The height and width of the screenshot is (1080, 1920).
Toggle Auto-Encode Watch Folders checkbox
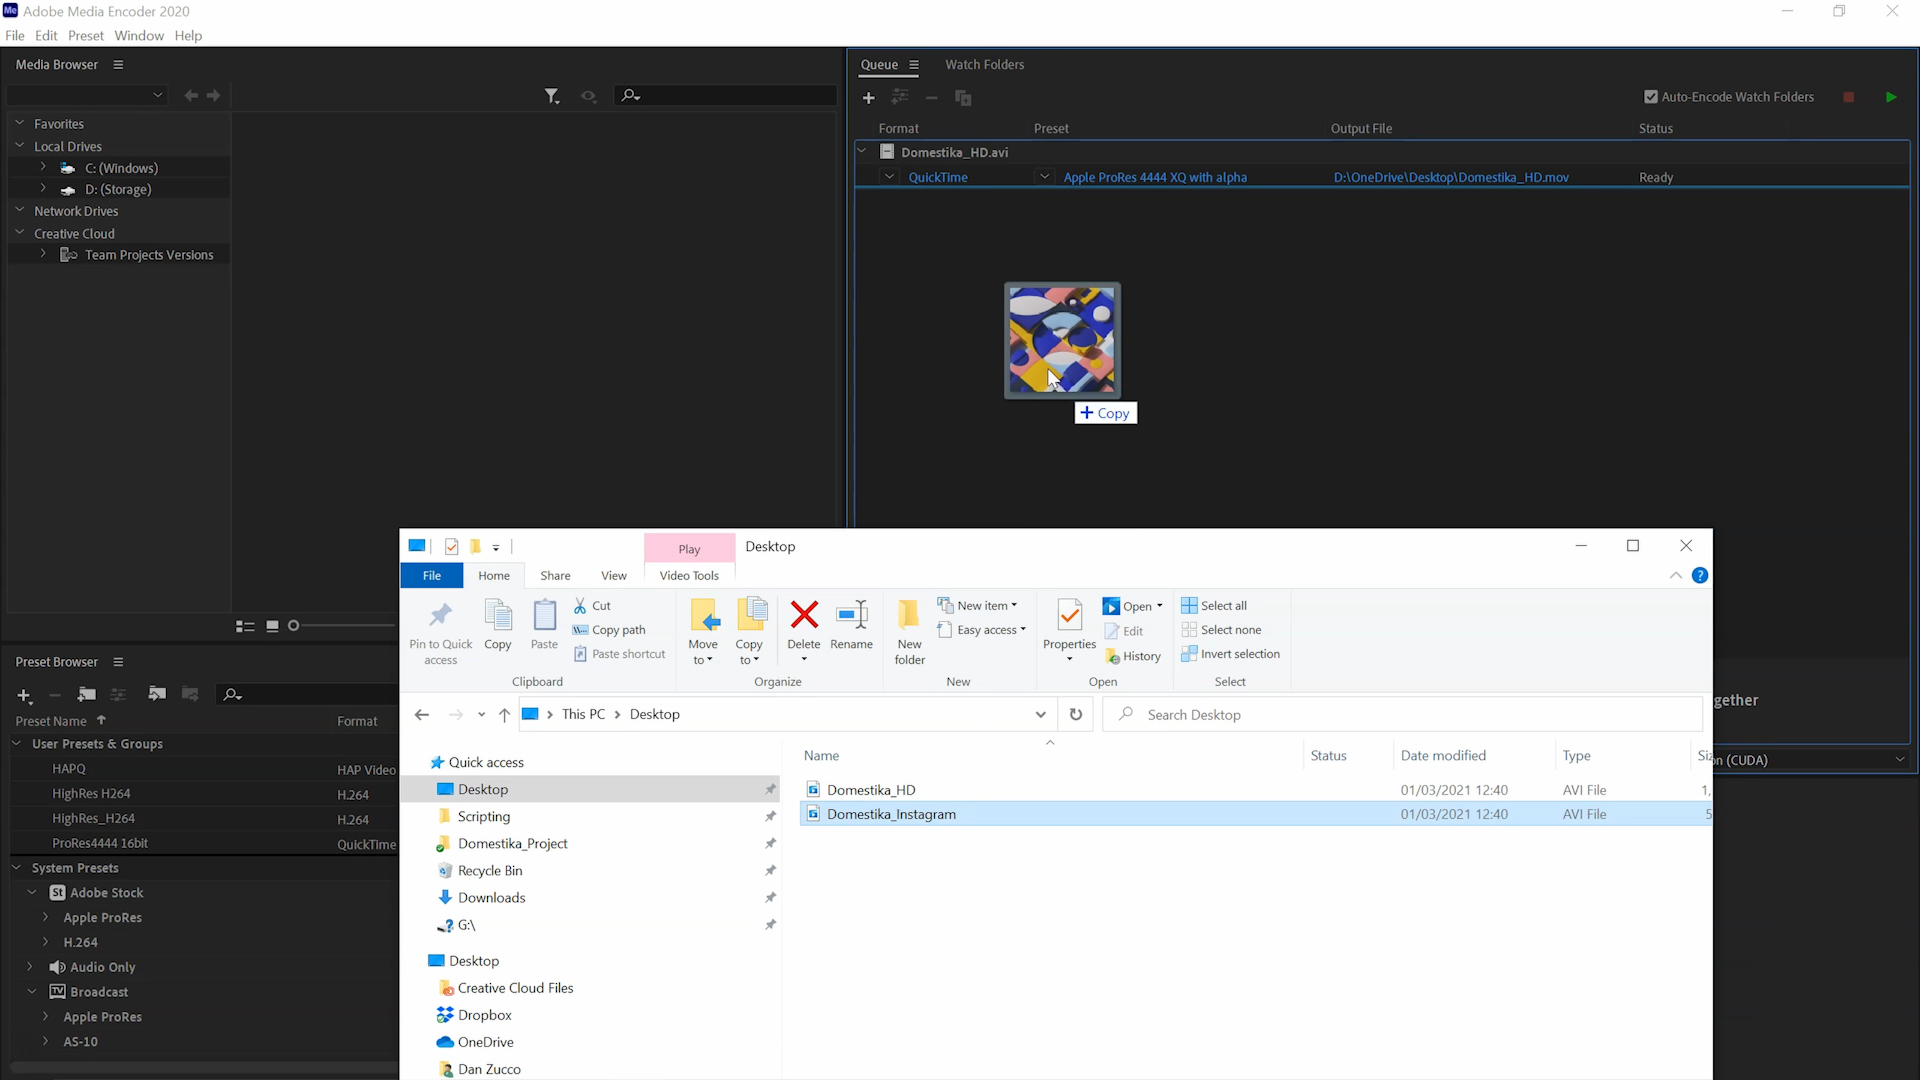coord(1651,97)
